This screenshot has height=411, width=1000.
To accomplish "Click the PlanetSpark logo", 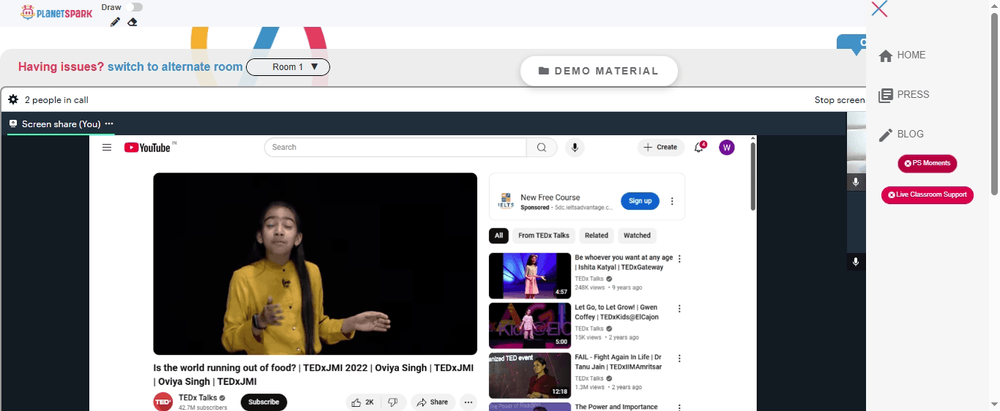I will click(x=56, y=12).
